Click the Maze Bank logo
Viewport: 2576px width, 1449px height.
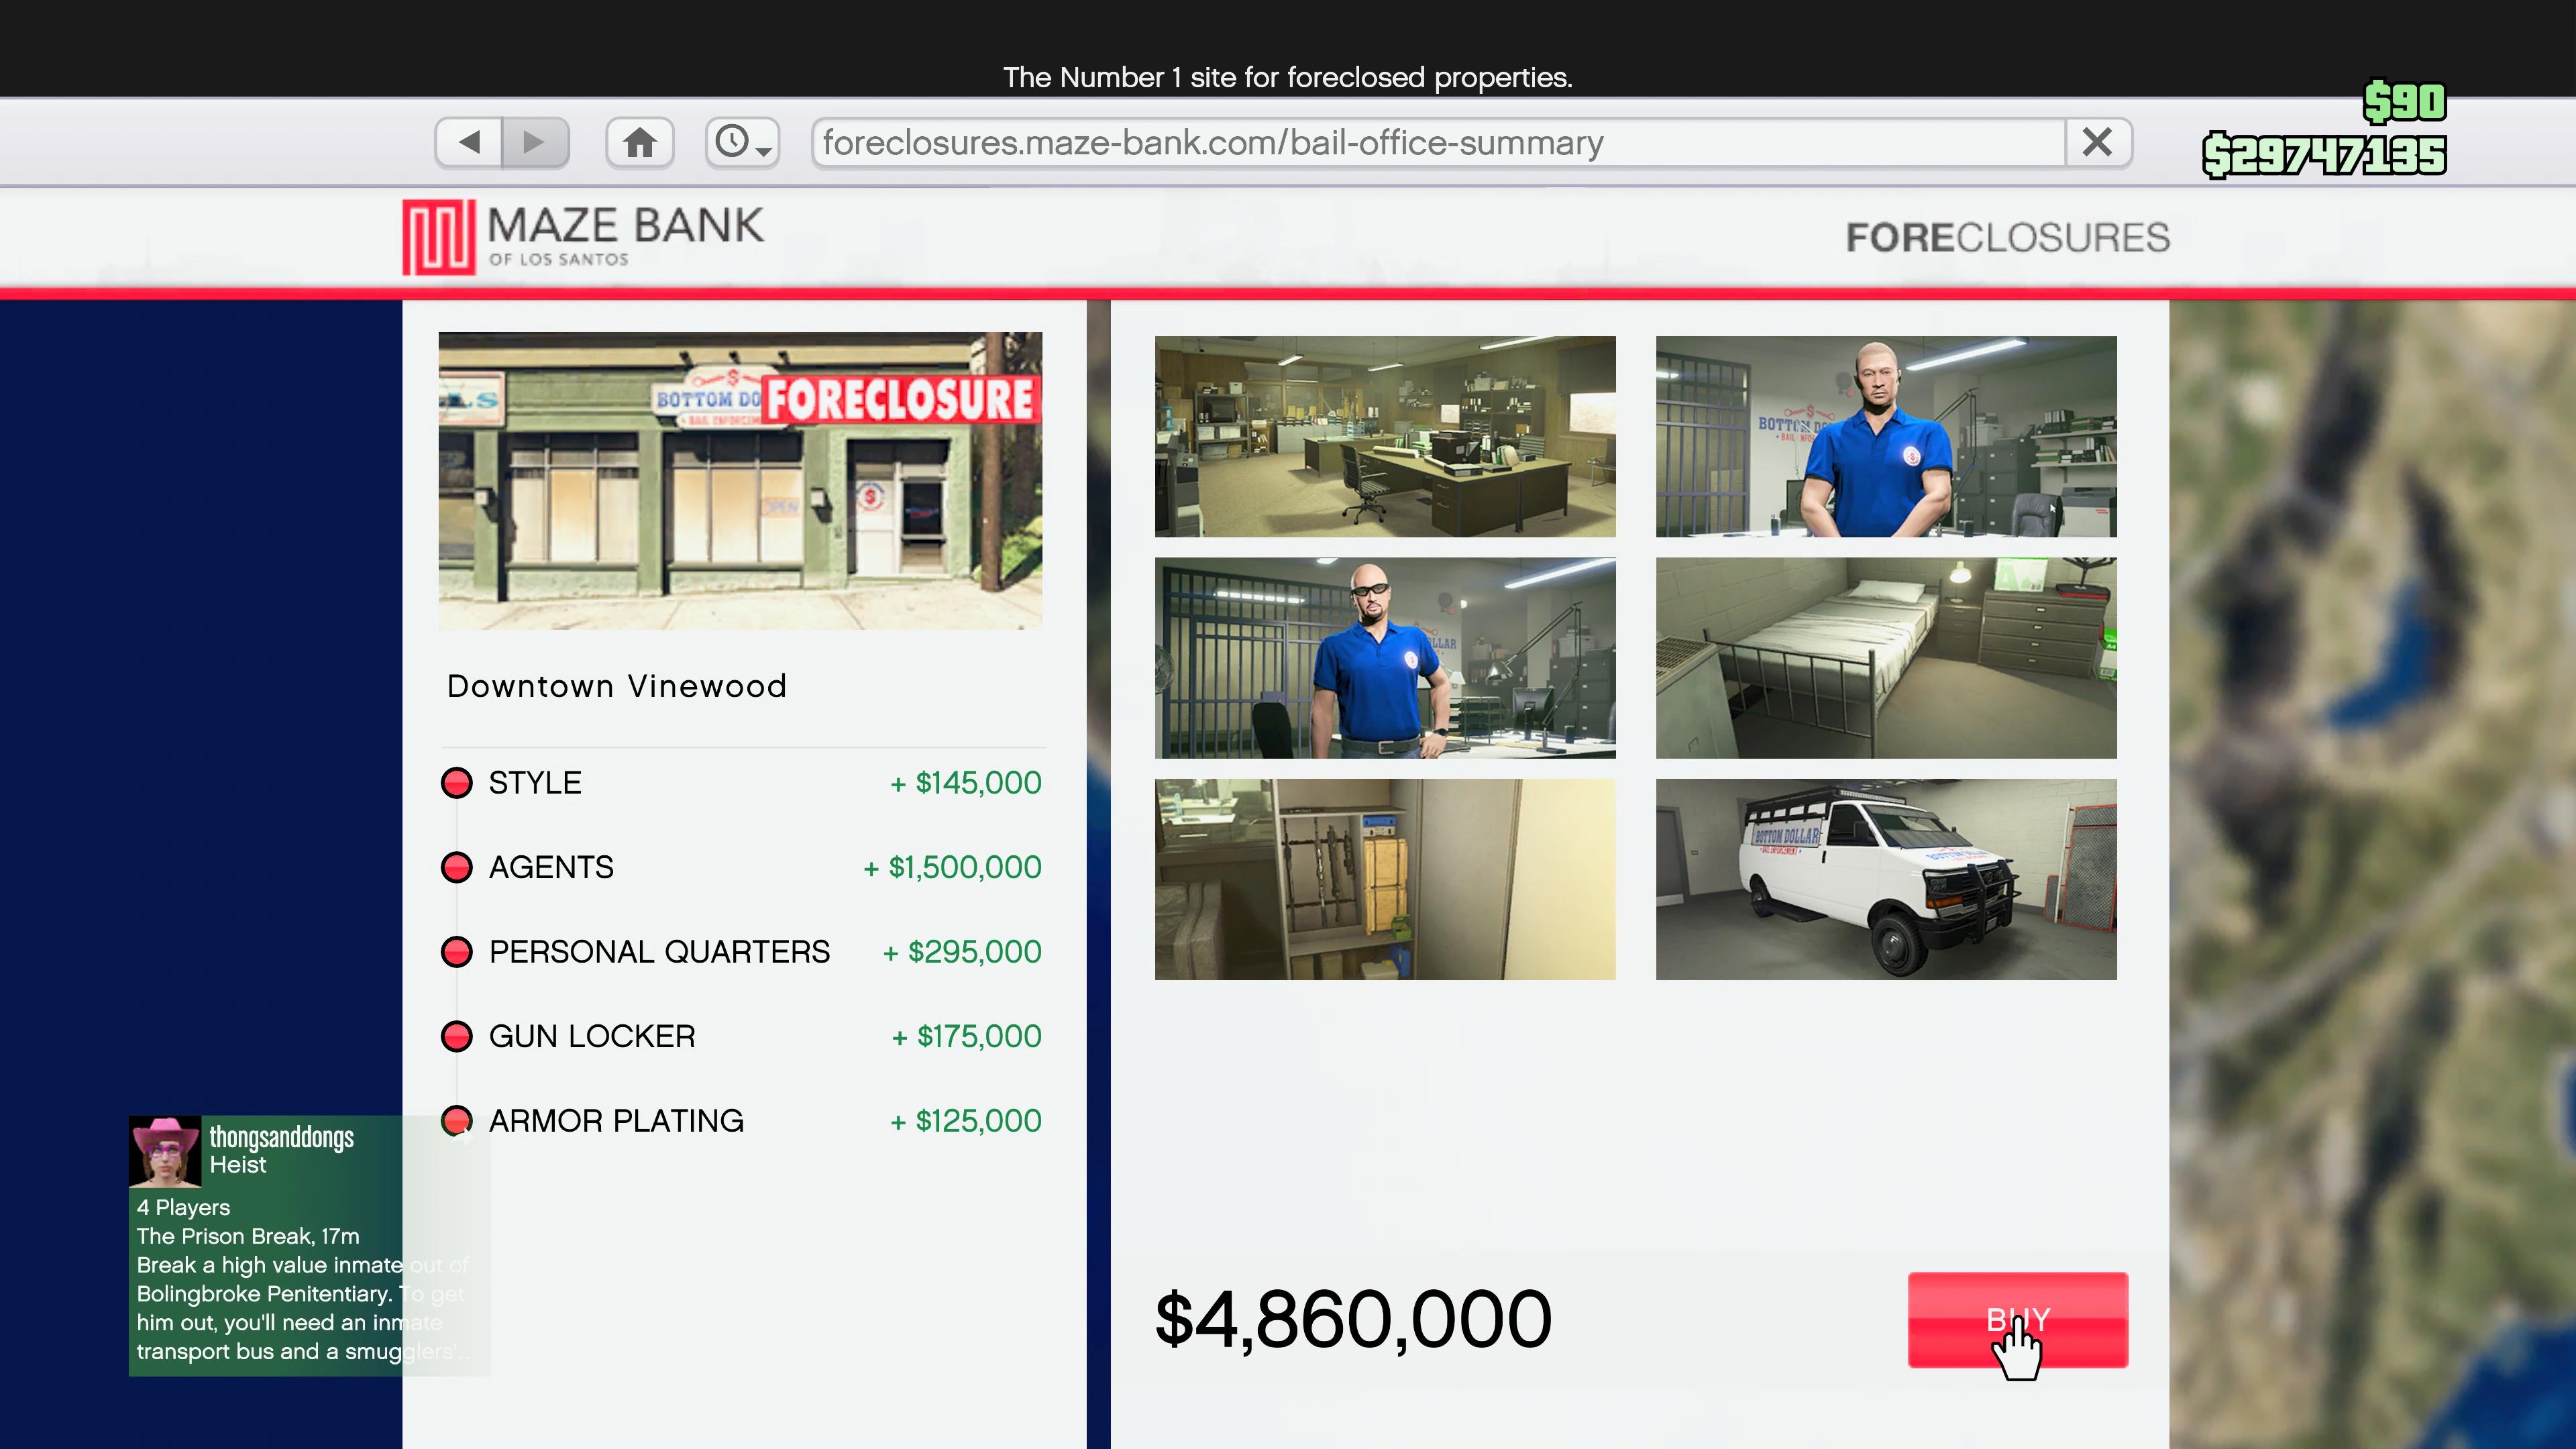point(583,237)
